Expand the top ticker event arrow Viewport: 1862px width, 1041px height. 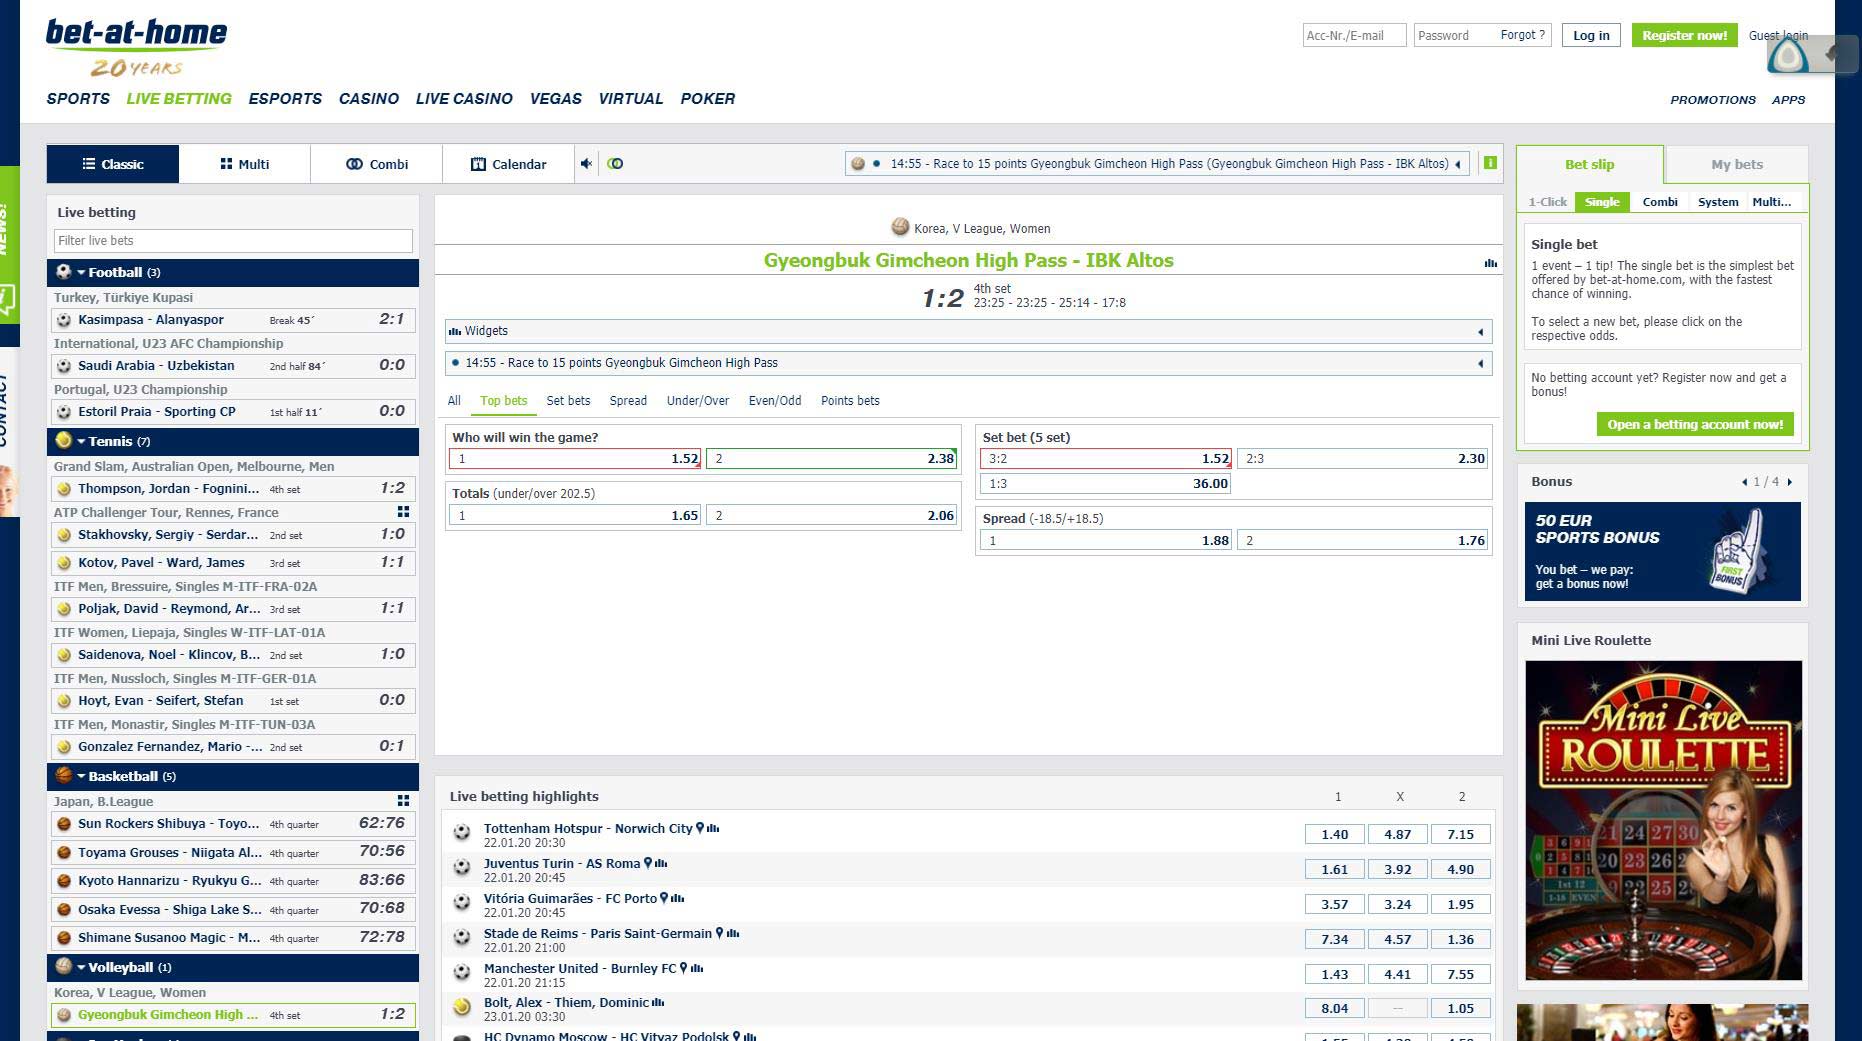pos(1458,164)
